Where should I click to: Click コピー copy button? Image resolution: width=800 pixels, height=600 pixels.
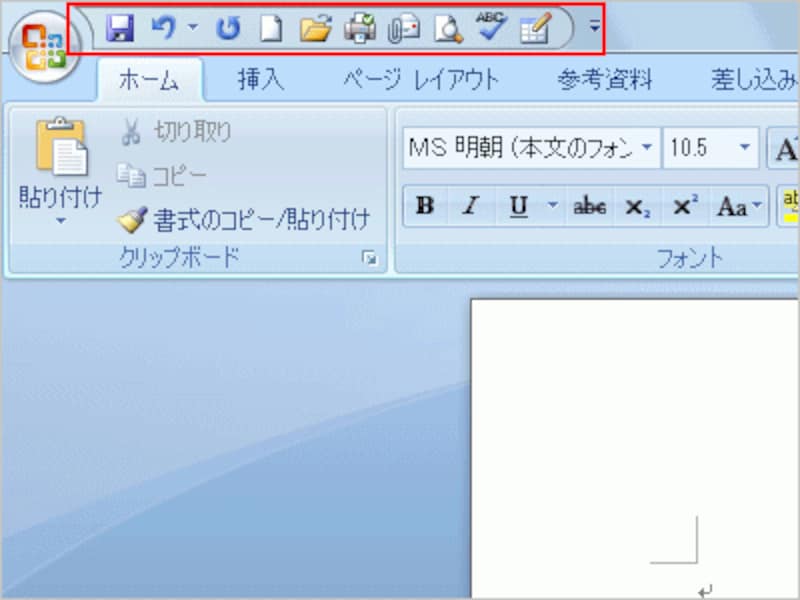pyautogui.click(x=161, y=177)
